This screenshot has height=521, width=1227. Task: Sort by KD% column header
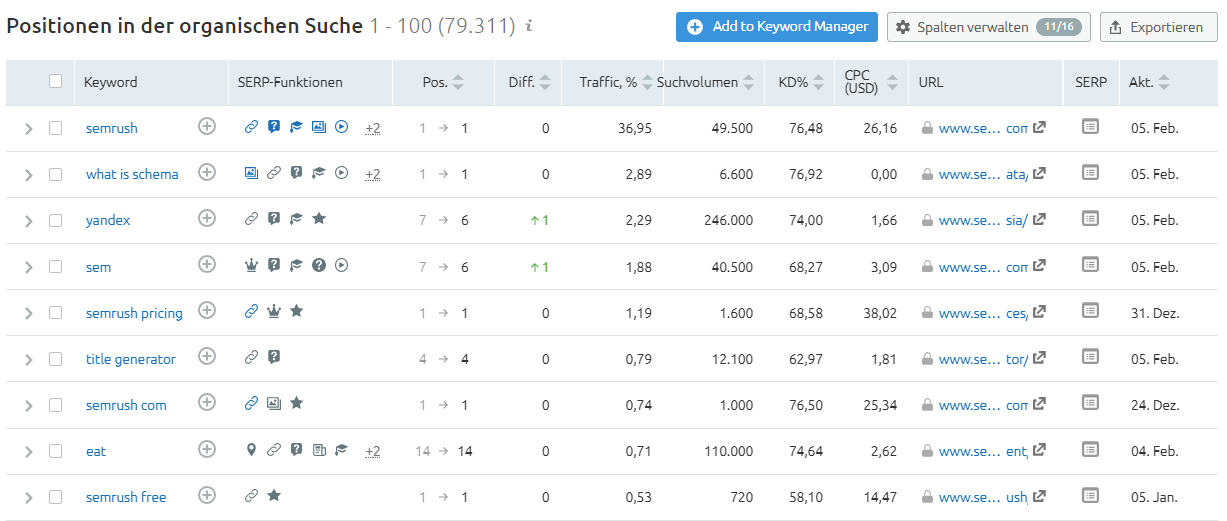801,82
